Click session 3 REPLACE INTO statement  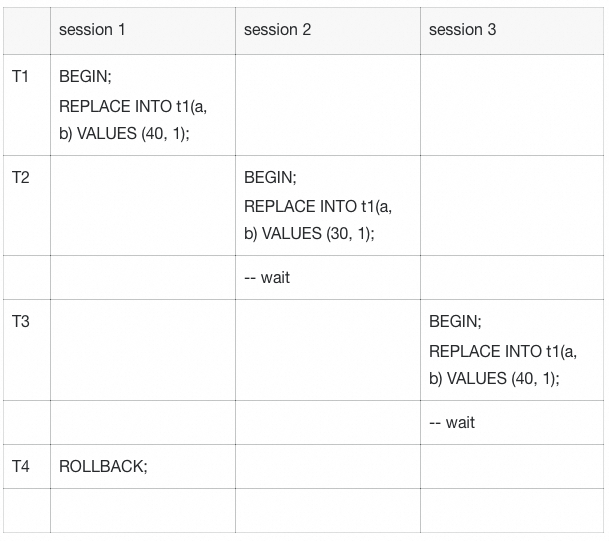(503, 365)
